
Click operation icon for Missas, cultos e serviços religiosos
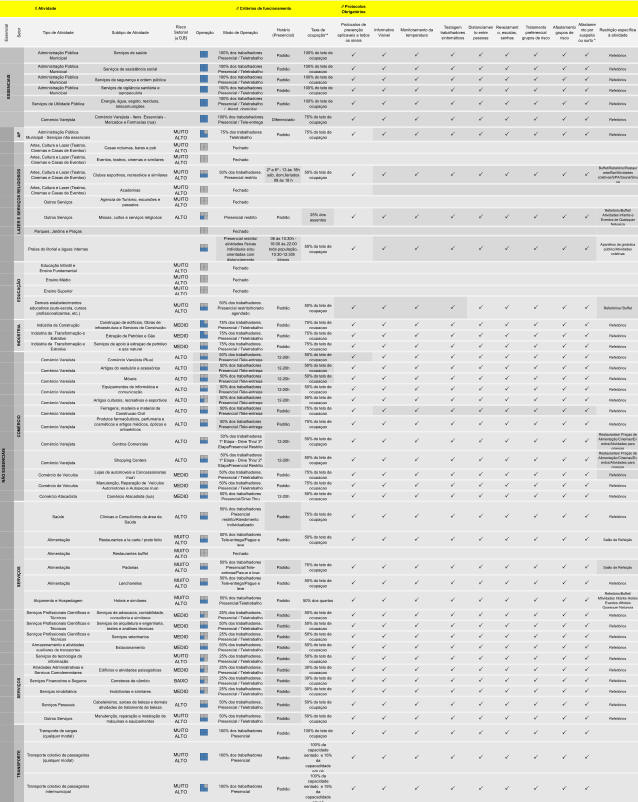[204, 217]
